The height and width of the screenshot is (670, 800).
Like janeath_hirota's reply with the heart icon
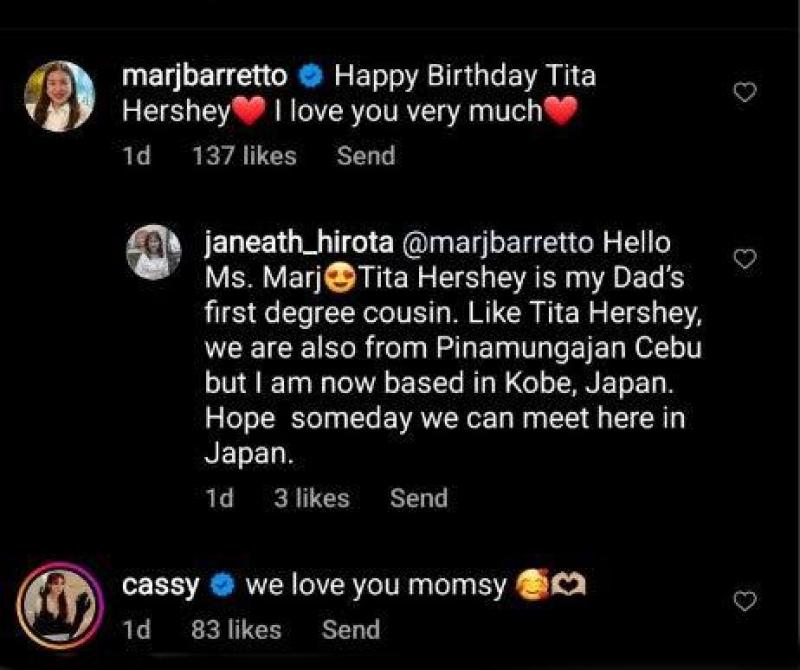745,259
